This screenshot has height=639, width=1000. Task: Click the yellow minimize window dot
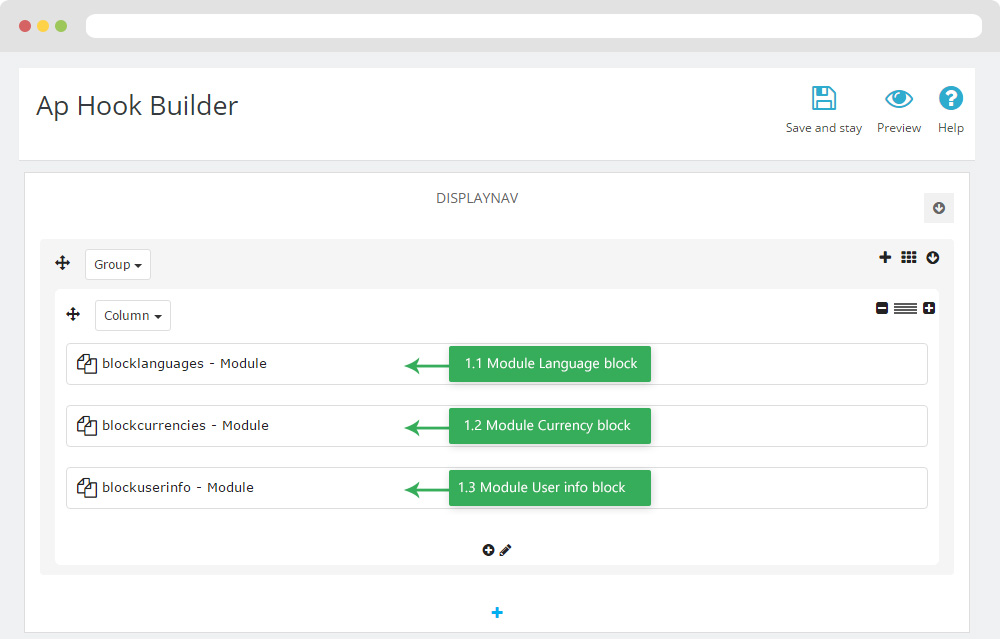click(x=43, y=26)
